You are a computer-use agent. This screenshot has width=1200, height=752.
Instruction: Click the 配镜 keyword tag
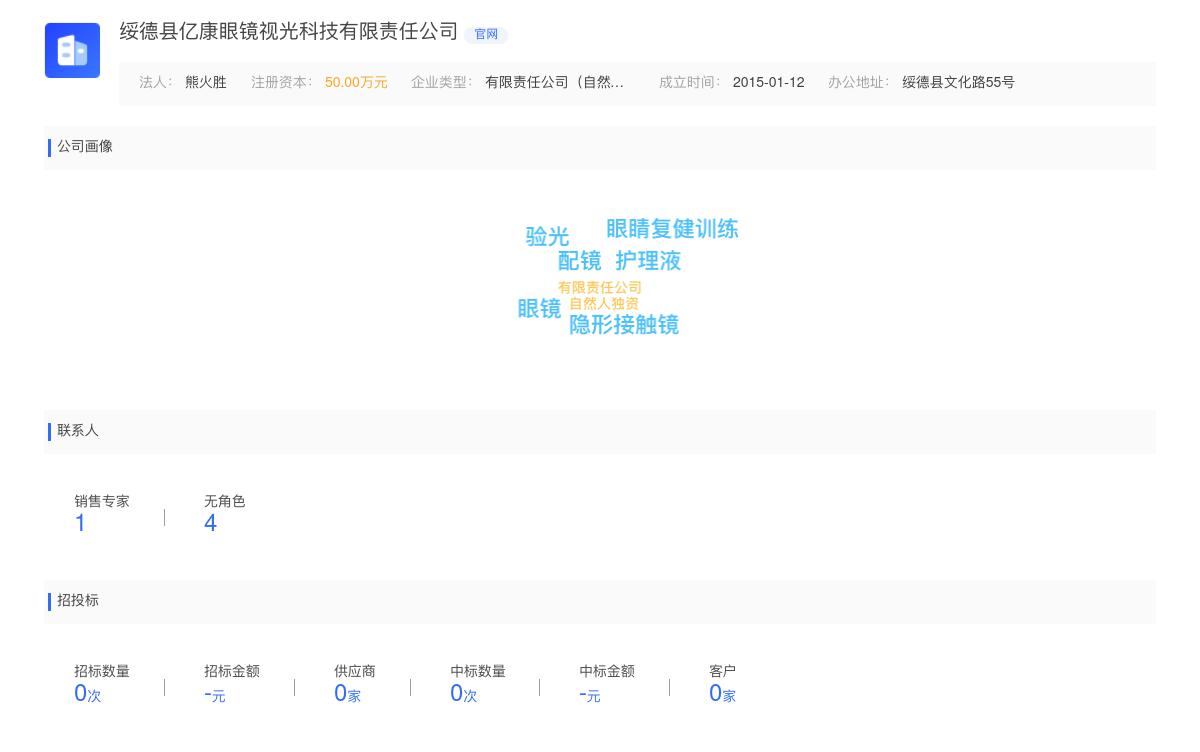pos(579,261)
